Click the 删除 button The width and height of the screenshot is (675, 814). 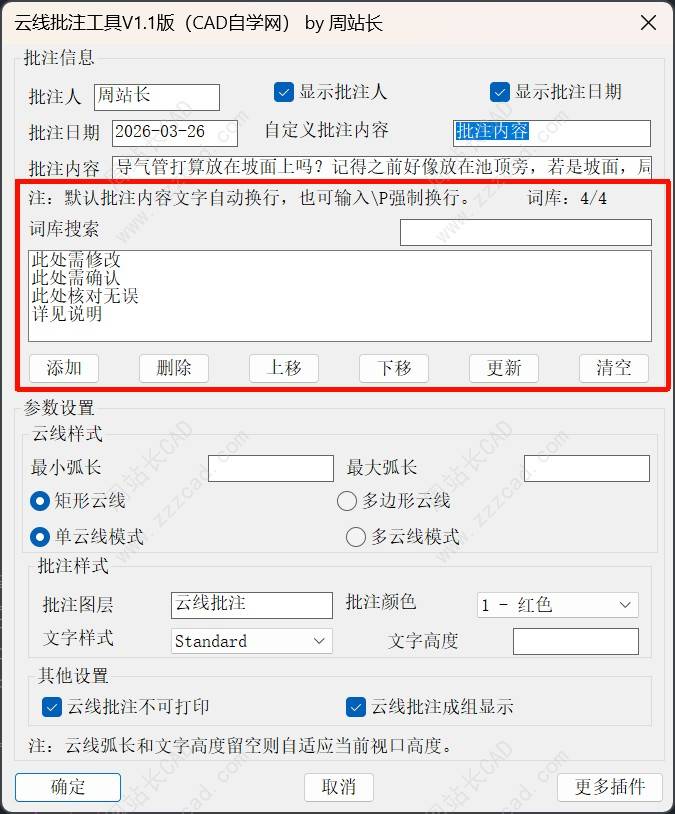click(174, 369)
